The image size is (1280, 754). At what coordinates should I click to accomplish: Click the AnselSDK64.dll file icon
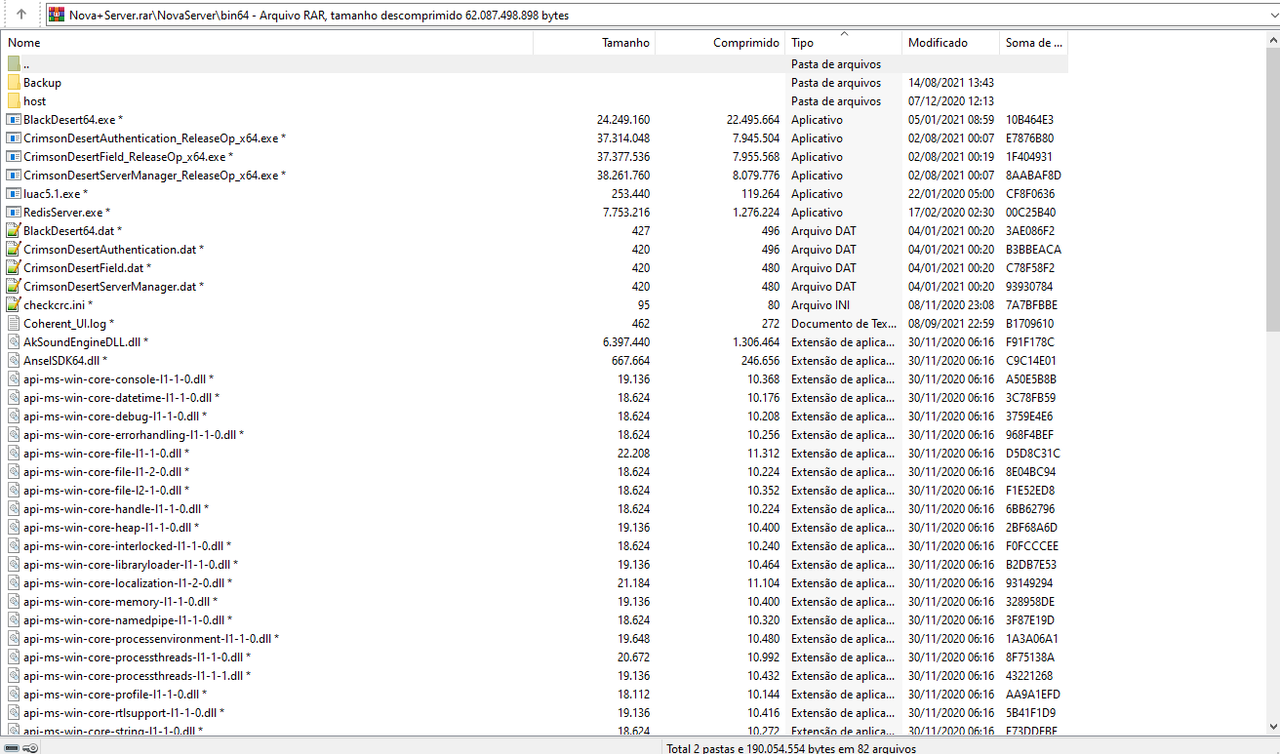[x=14, y=360]
